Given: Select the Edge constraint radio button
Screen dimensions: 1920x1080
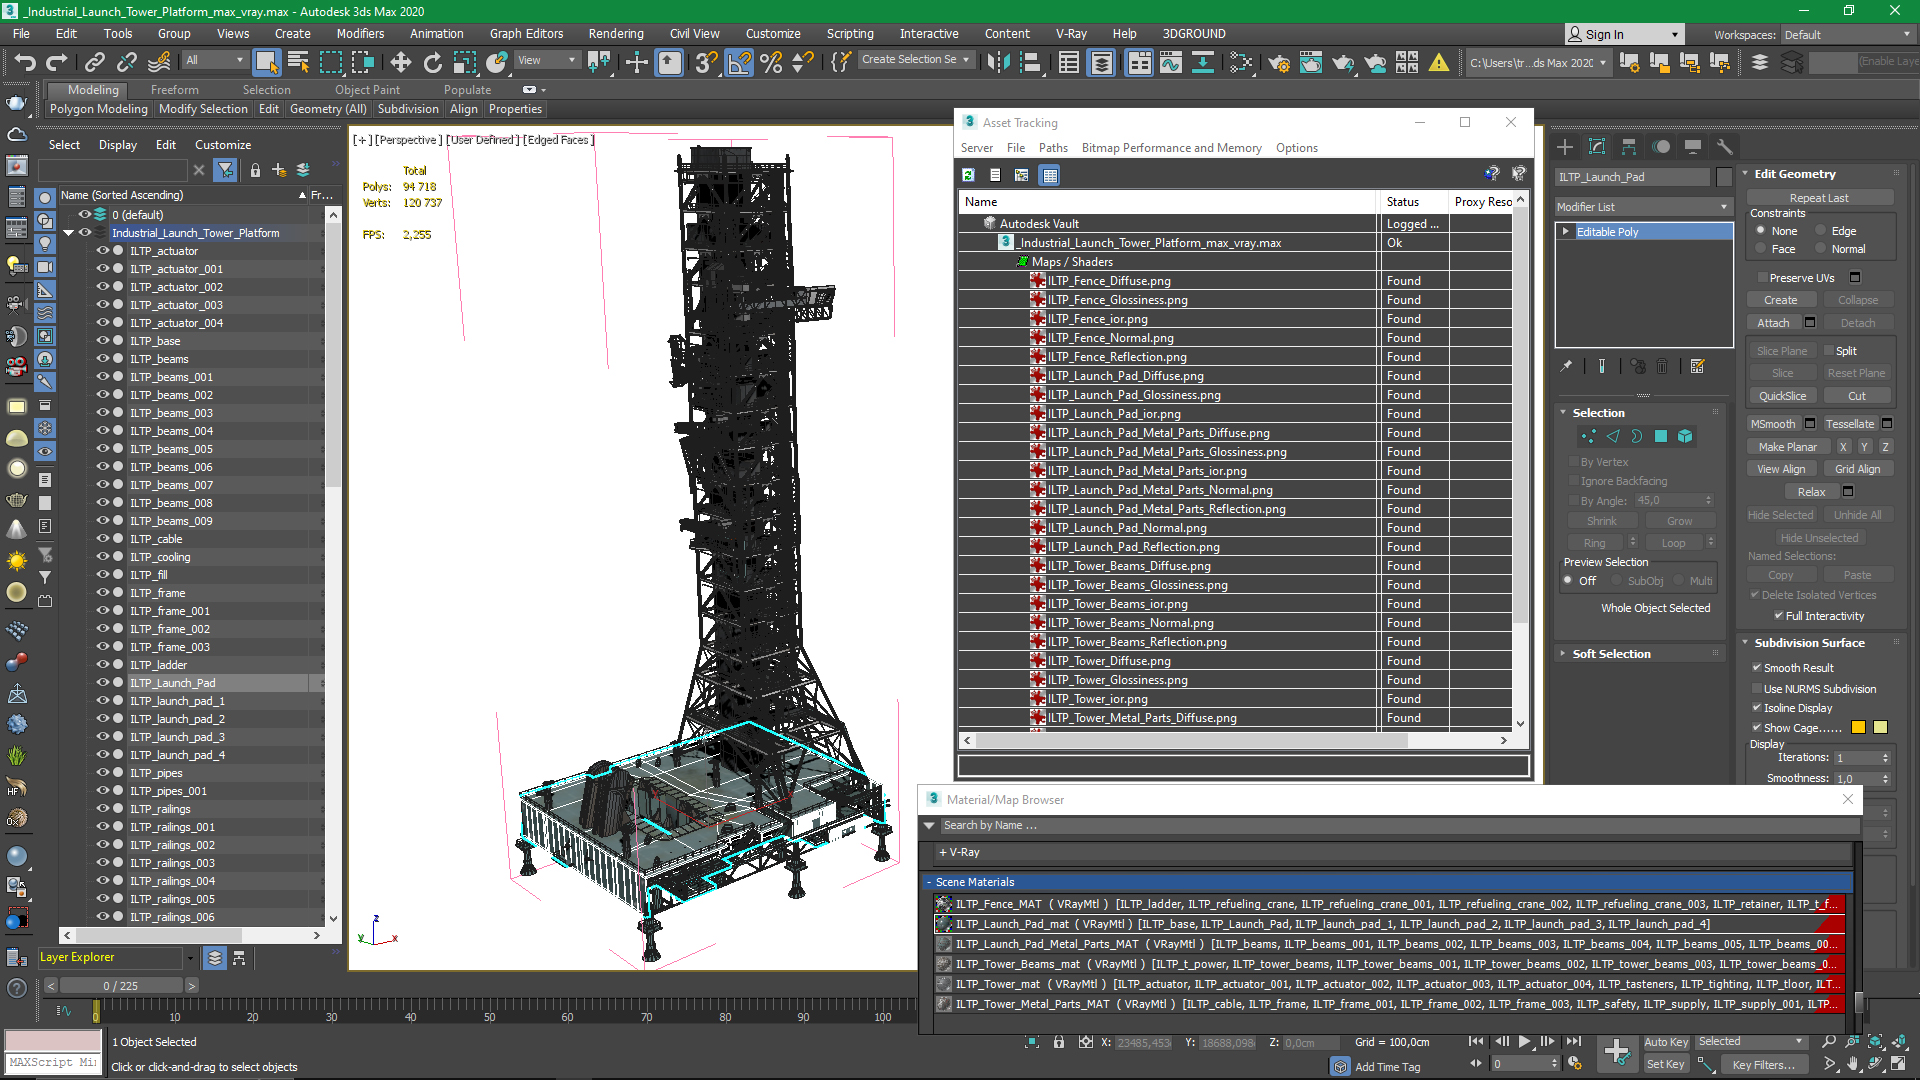Looking at the screenshot, I should point(1820,231).
